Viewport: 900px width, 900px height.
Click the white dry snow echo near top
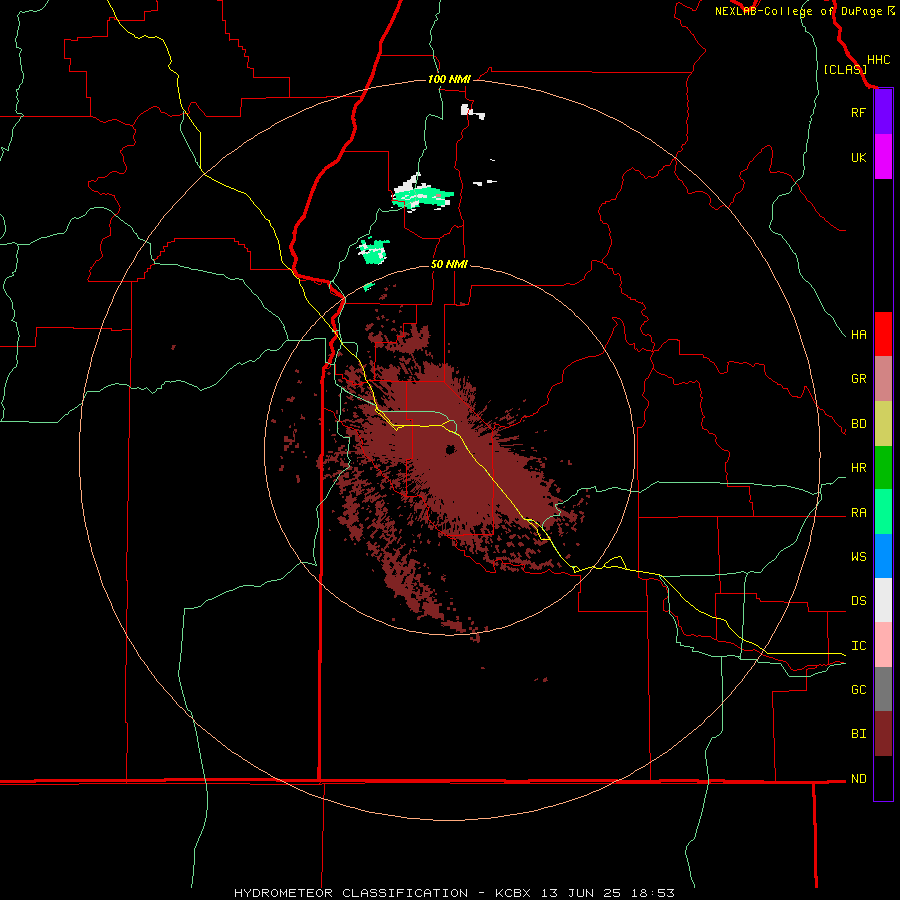click(x=472, y=111)
